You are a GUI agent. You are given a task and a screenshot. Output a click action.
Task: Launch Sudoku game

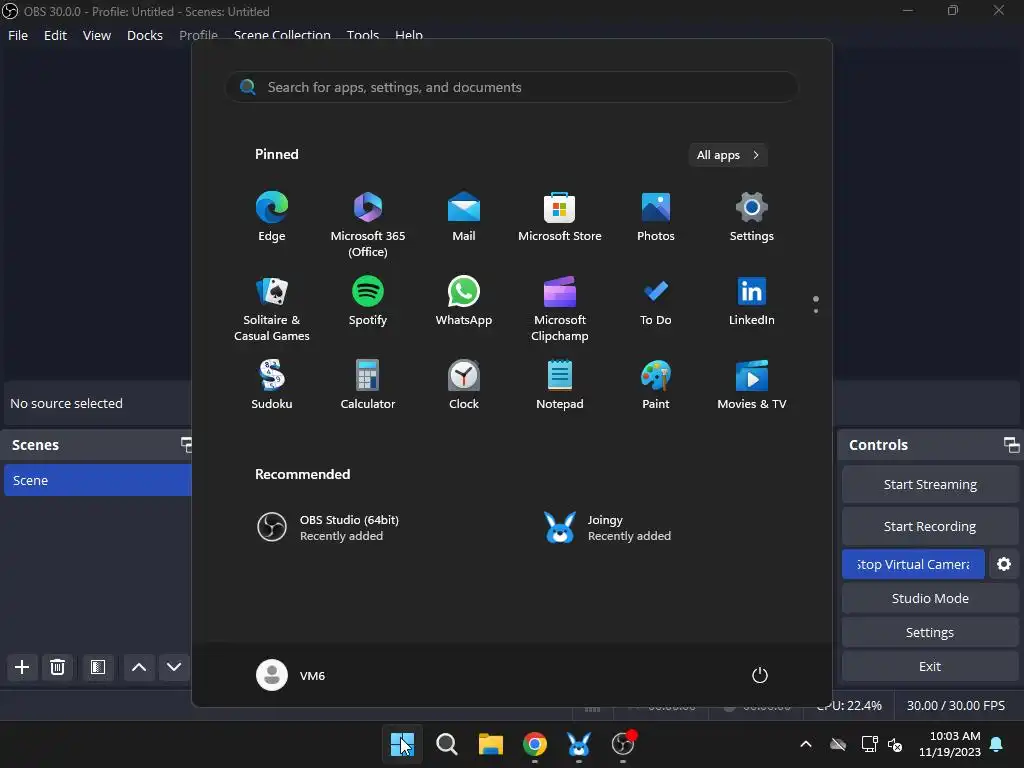click(272, 385)
